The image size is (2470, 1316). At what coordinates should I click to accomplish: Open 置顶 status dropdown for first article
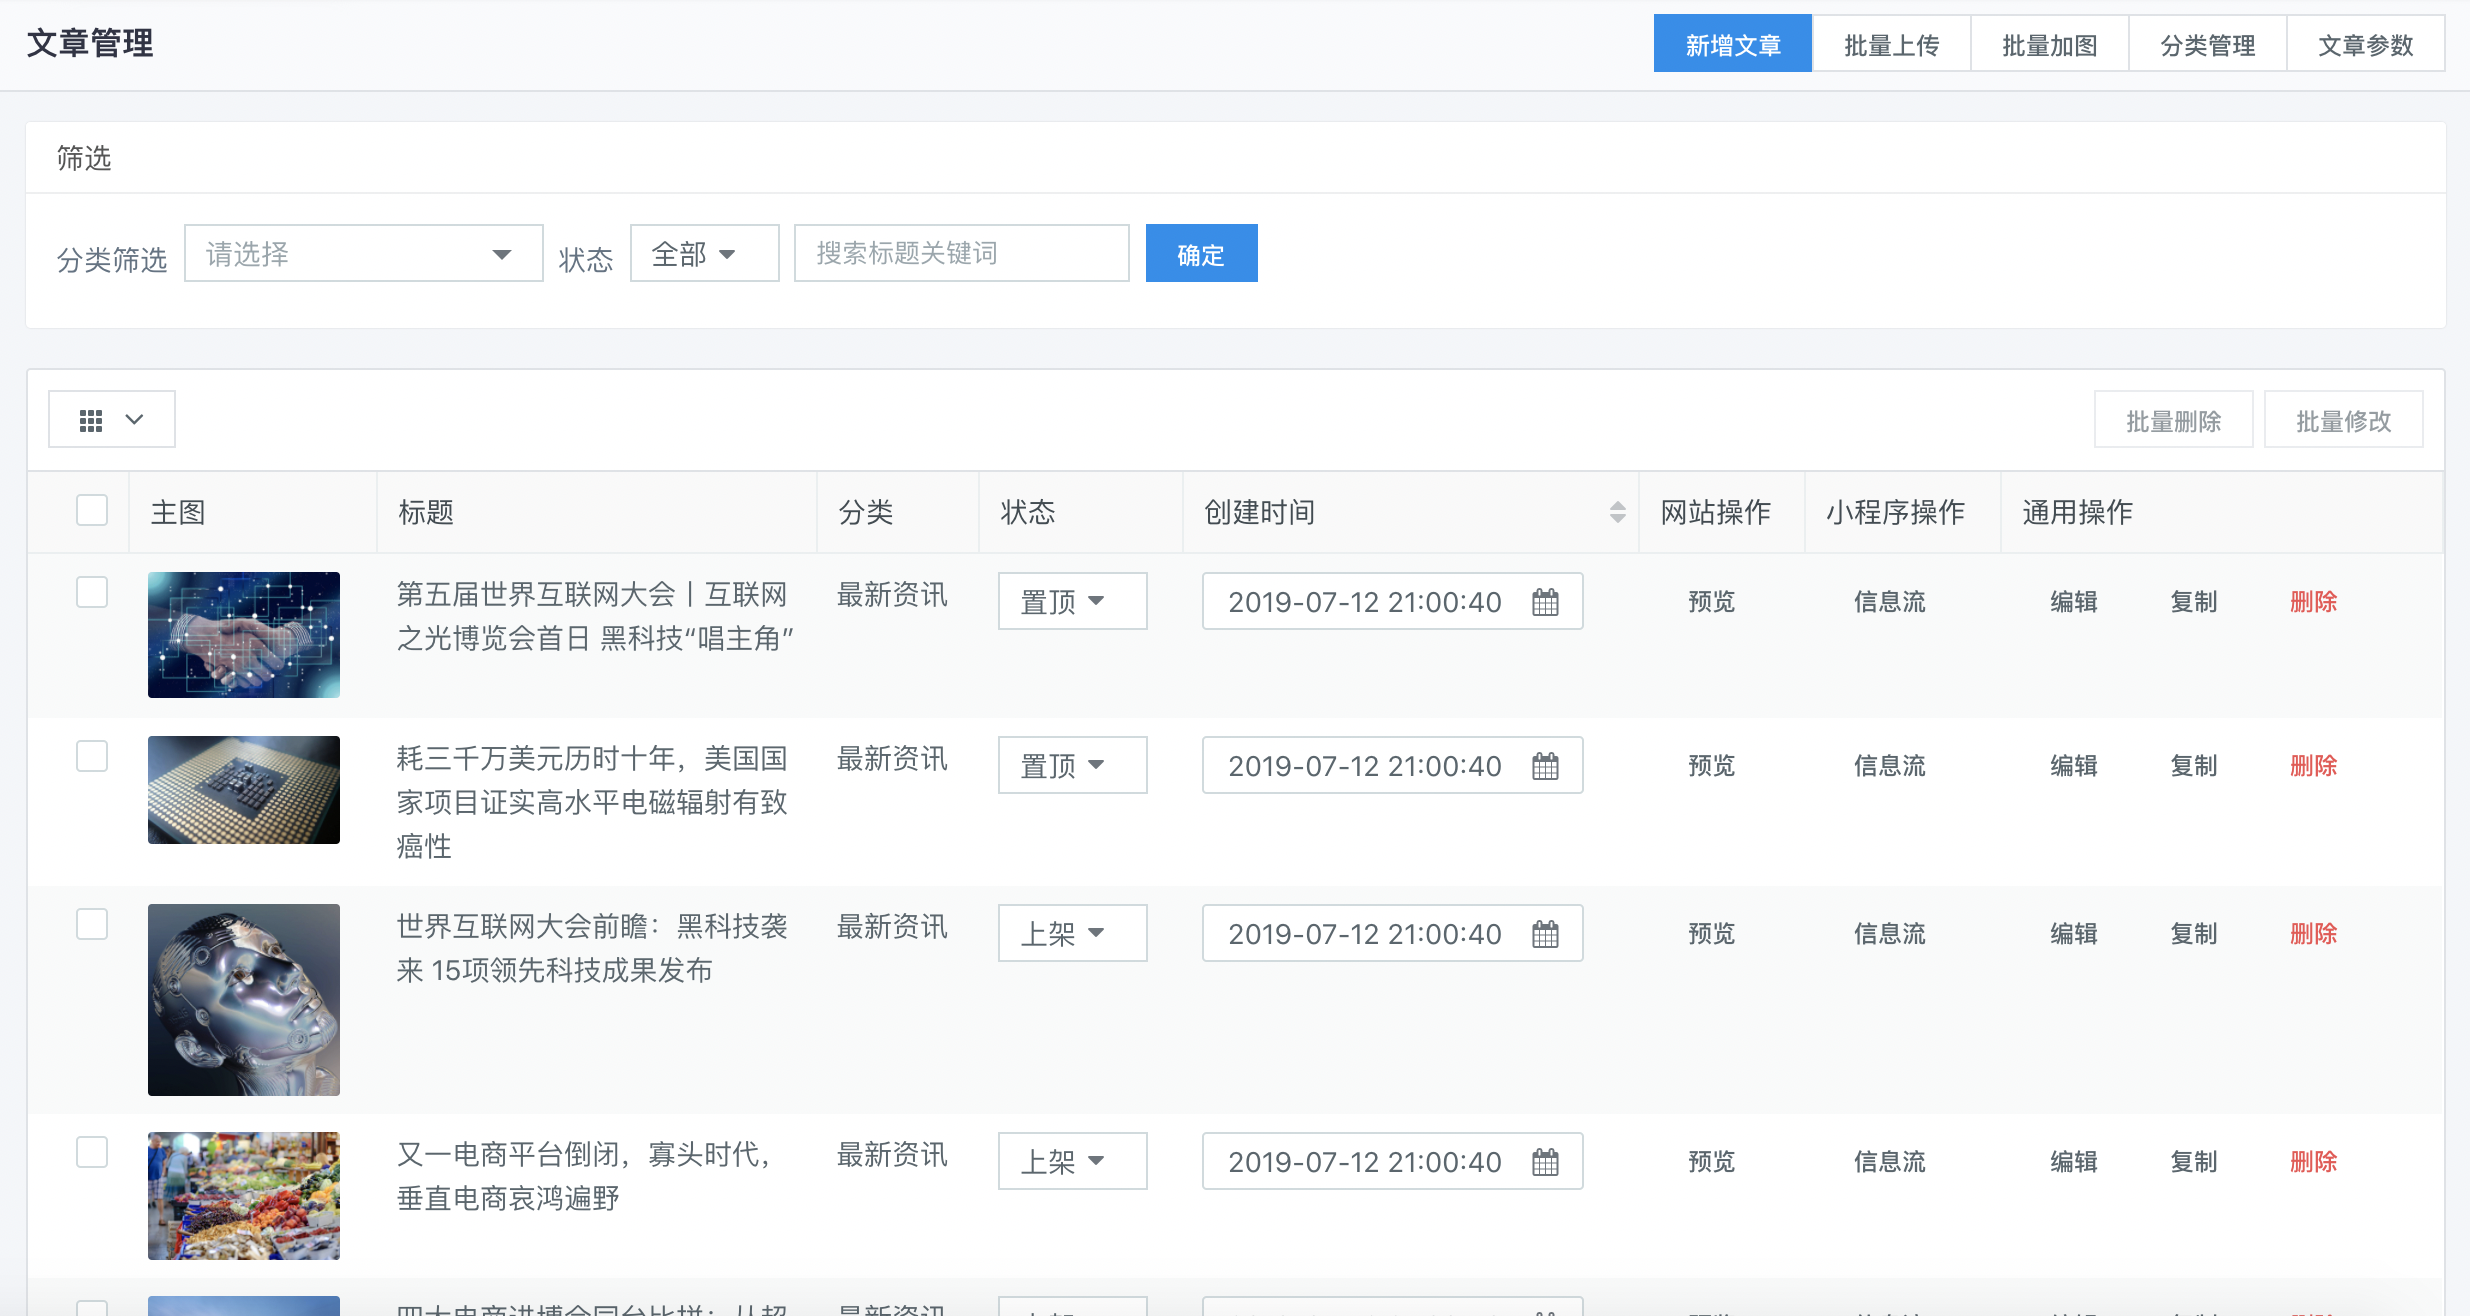click(1072, 601)
